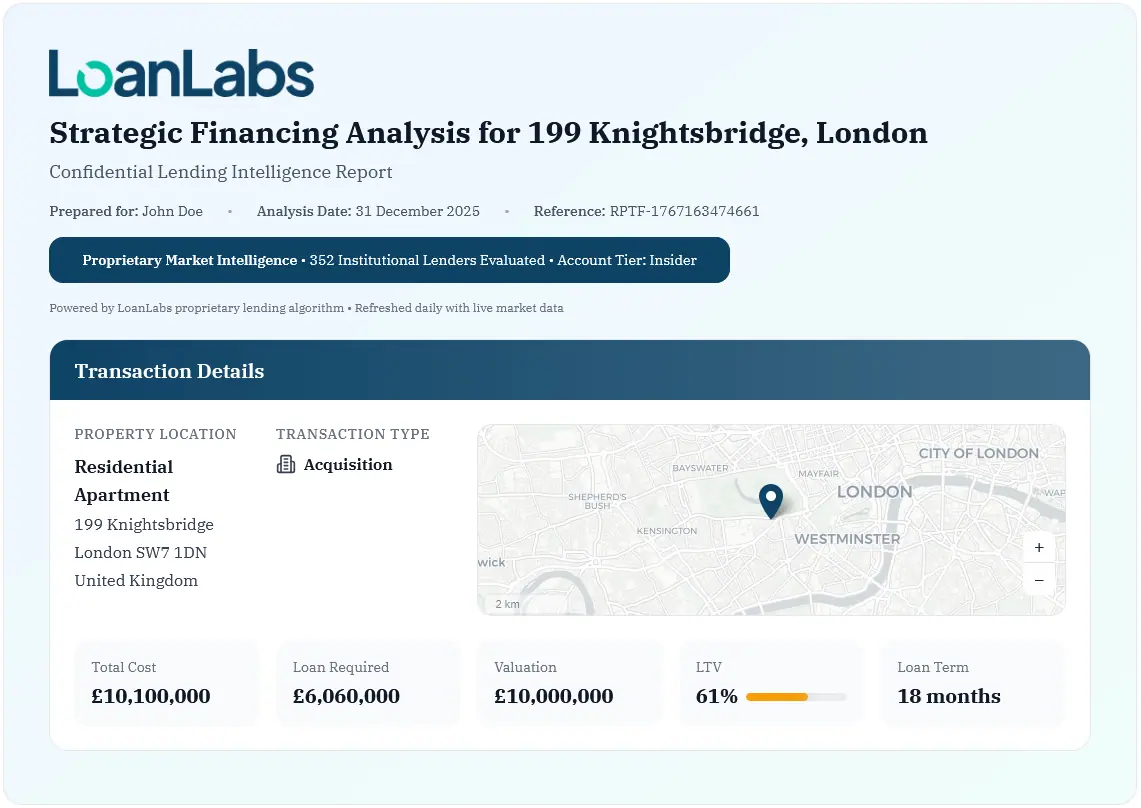Image resolution: width=1141 pixels, height=808 pixels.
Task: Zoom out on the map
Action: (x=1039, y=580)
